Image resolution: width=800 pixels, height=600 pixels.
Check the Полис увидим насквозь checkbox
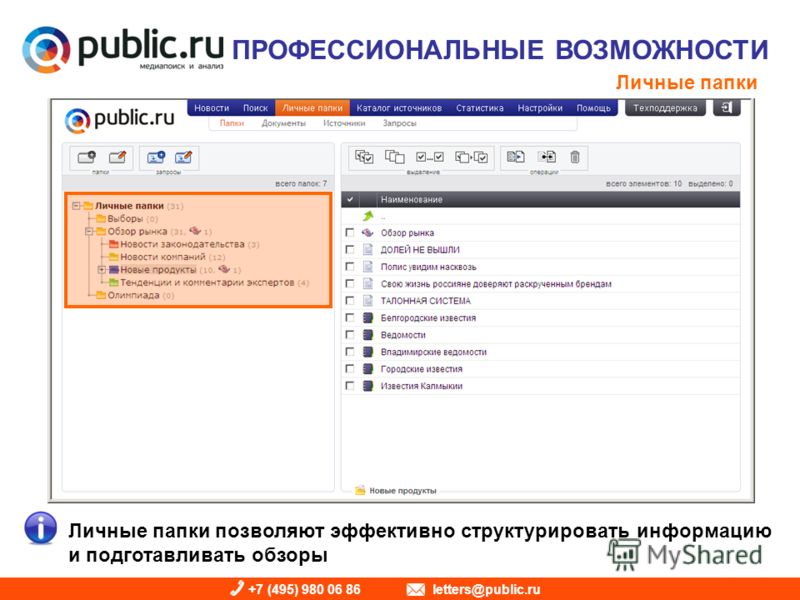point(349,267)
